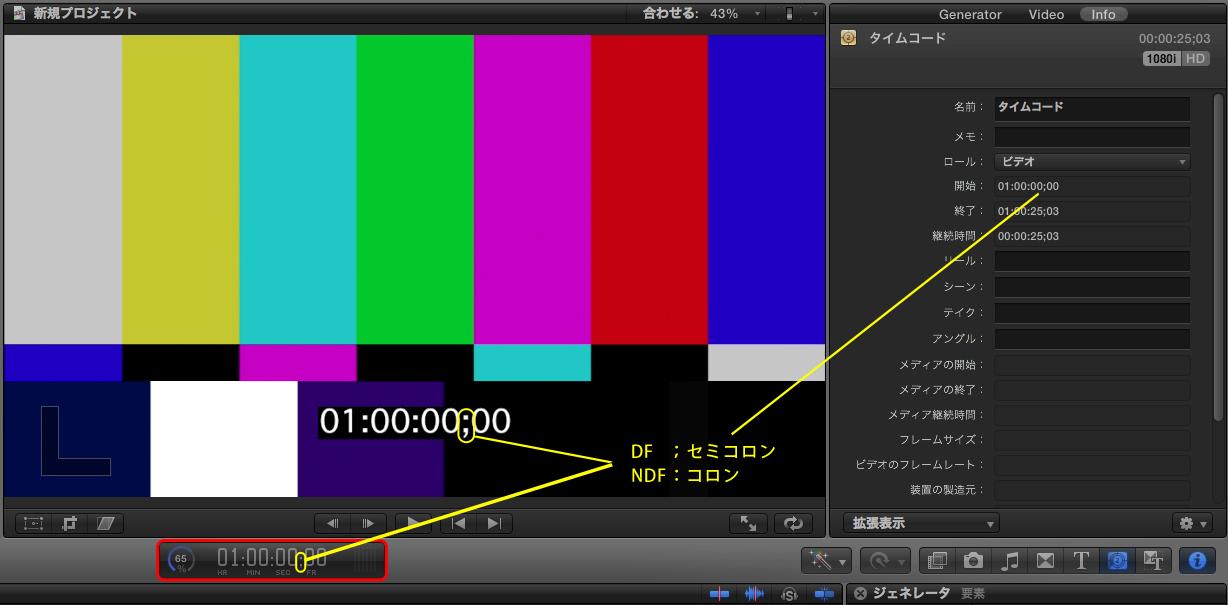Open the inspector gear action menu

pyautogui.click(x=1192, y=523)
